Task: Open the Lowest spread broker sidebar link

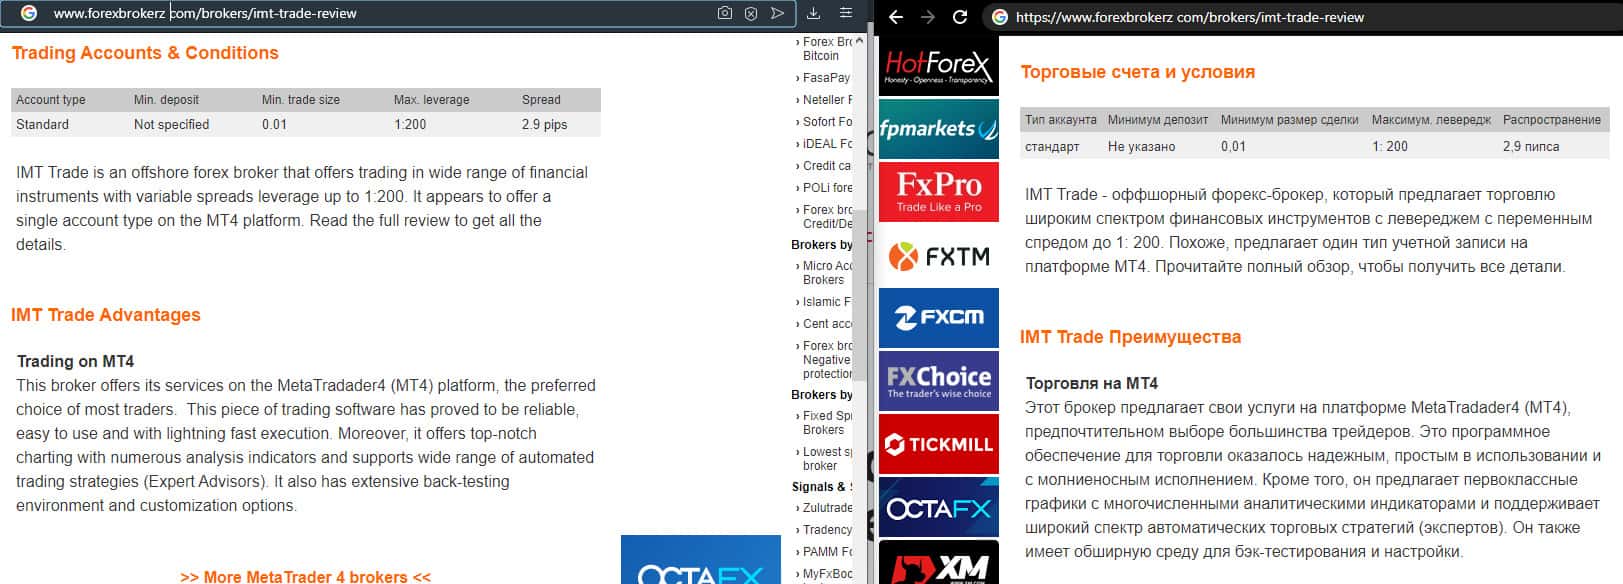Action: click(826, 458)
